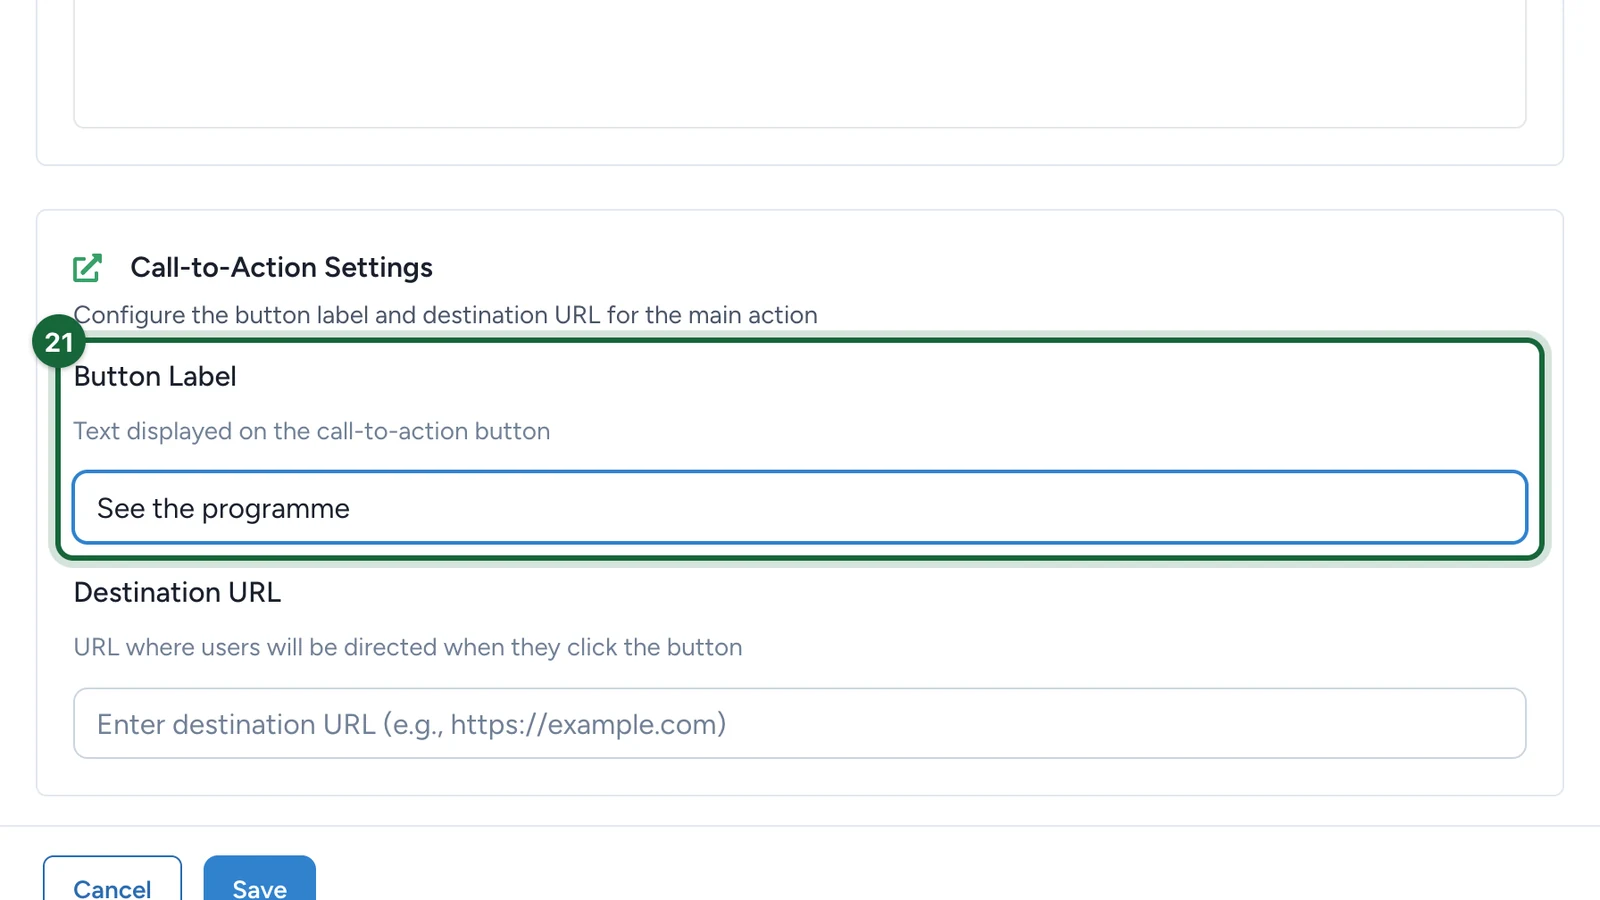Focus the Button Label text field
Viewport: 1600px width, 900px height.
[x=800, y=508]
